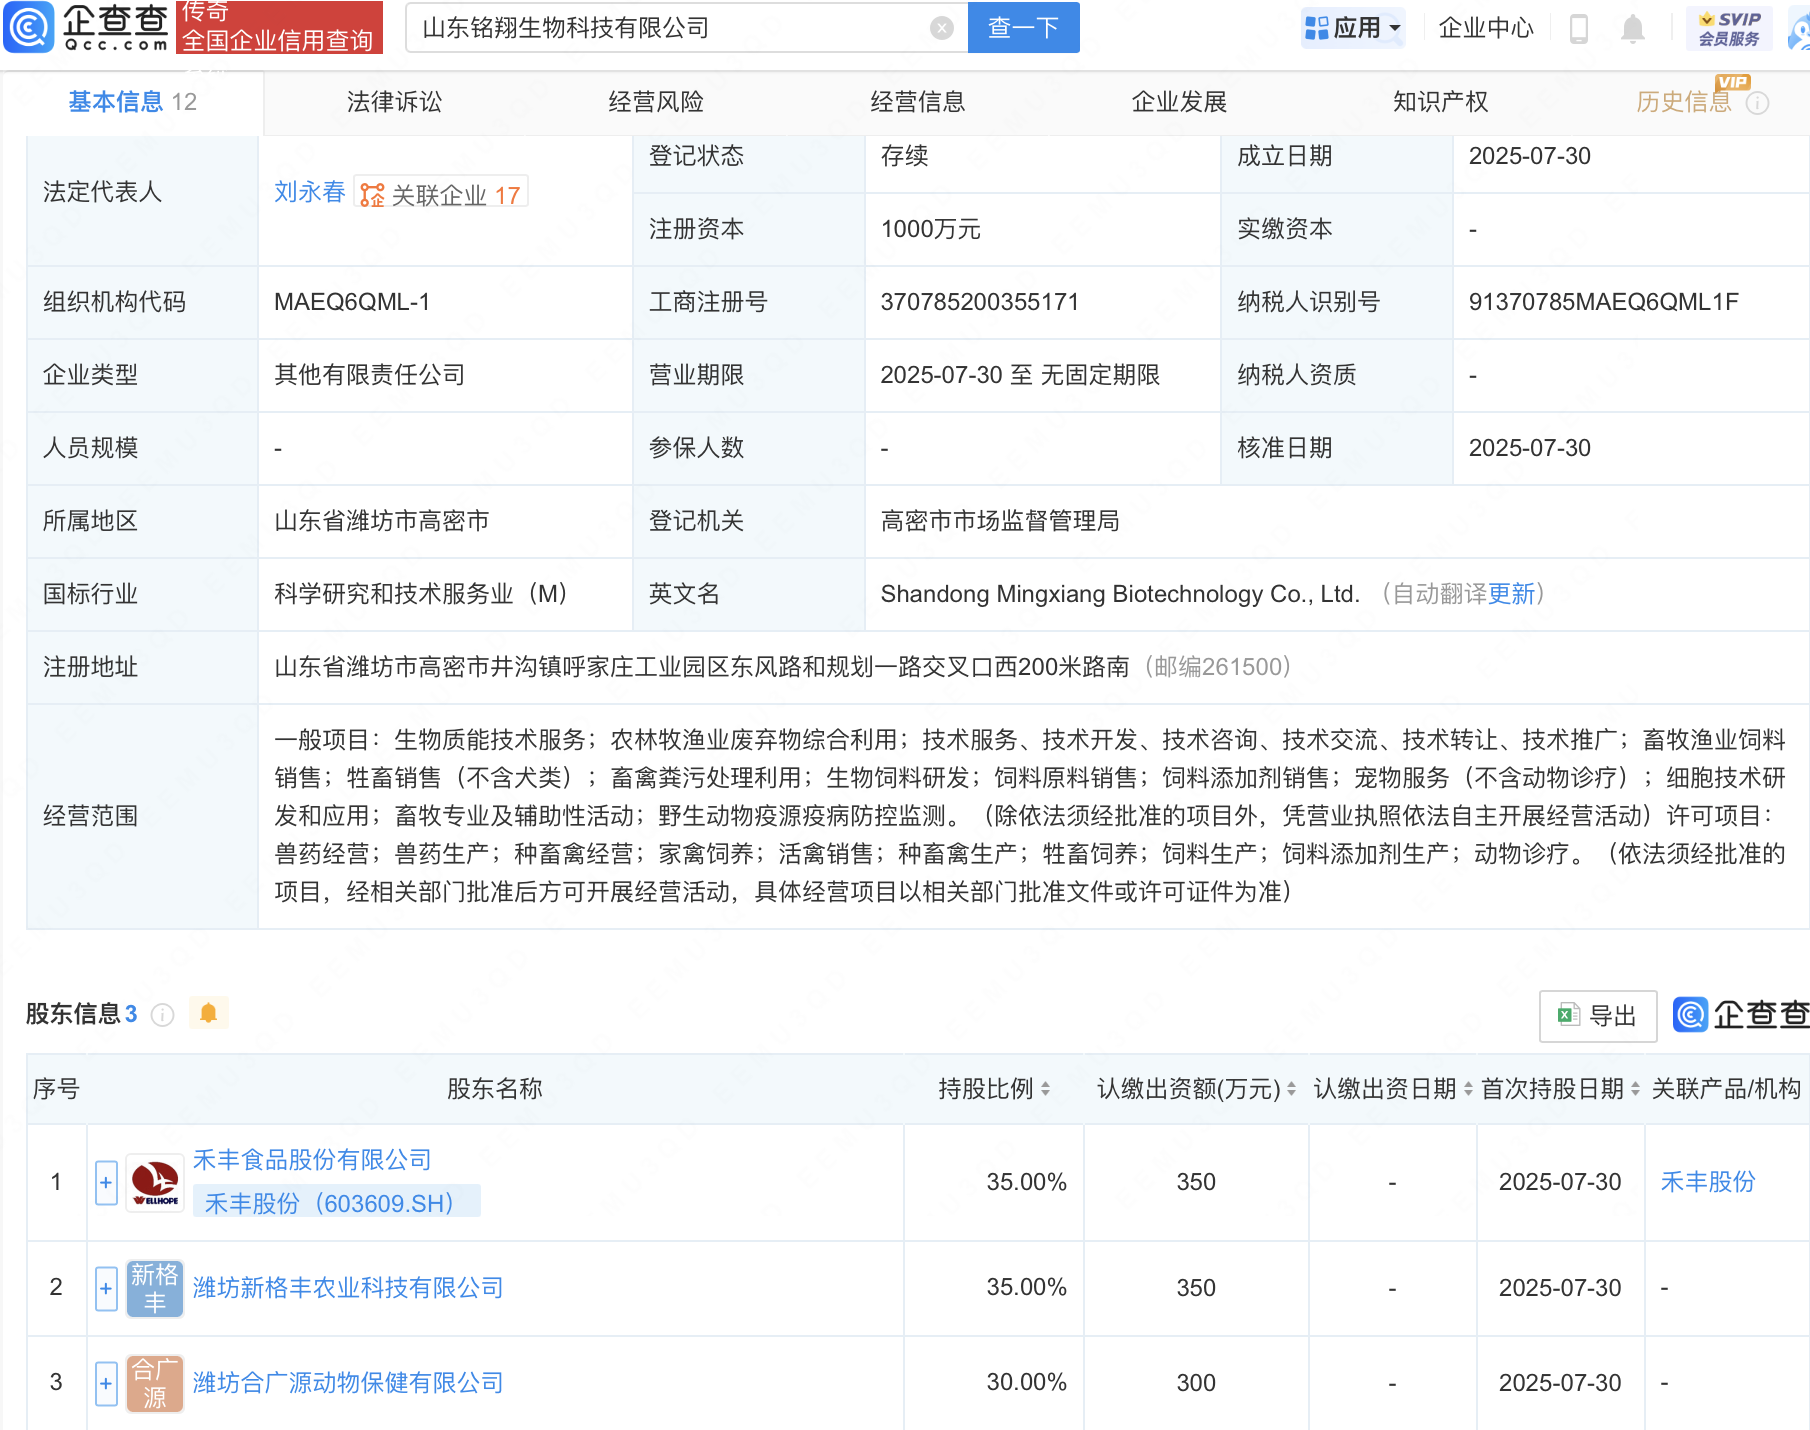Click info icon beside 历史信息 tab
Screen dimensions: 1810x1430
1757,103
